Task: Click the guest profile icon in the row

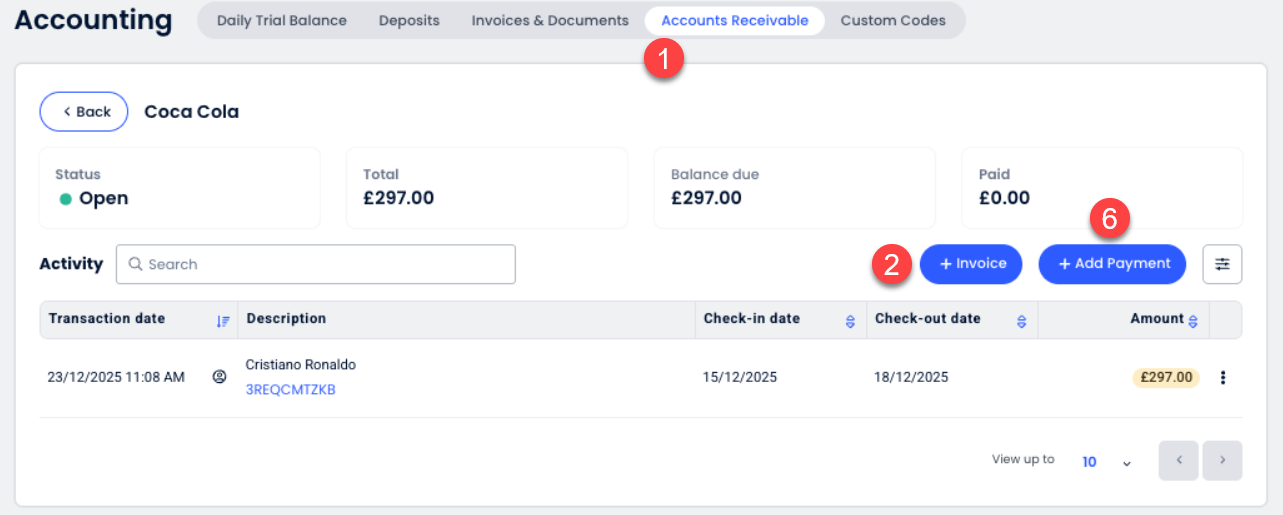Action: click(219, 378)
